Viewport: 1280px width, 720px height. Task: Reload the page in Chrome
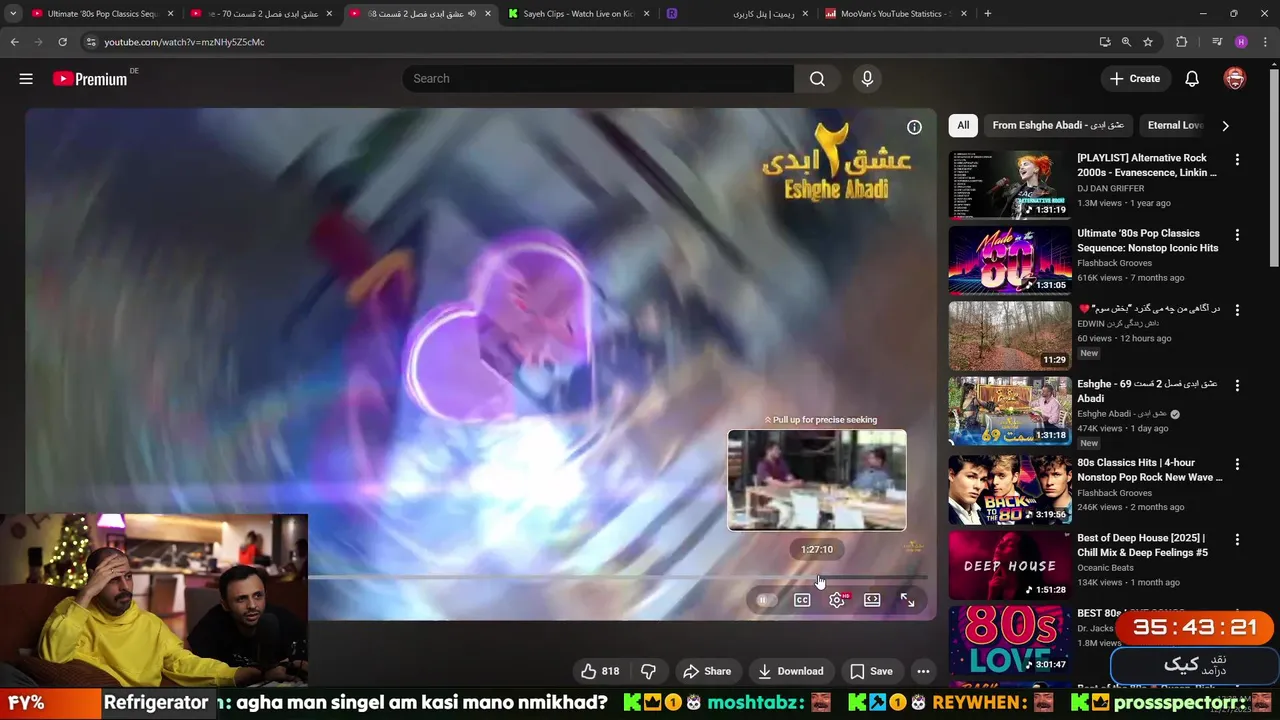click(62, 42)
